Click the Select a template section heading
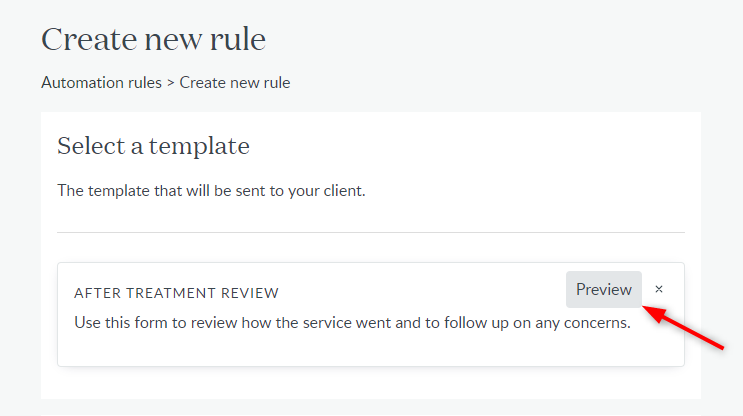This screenshot has width=743, height=416. [153, 146]
